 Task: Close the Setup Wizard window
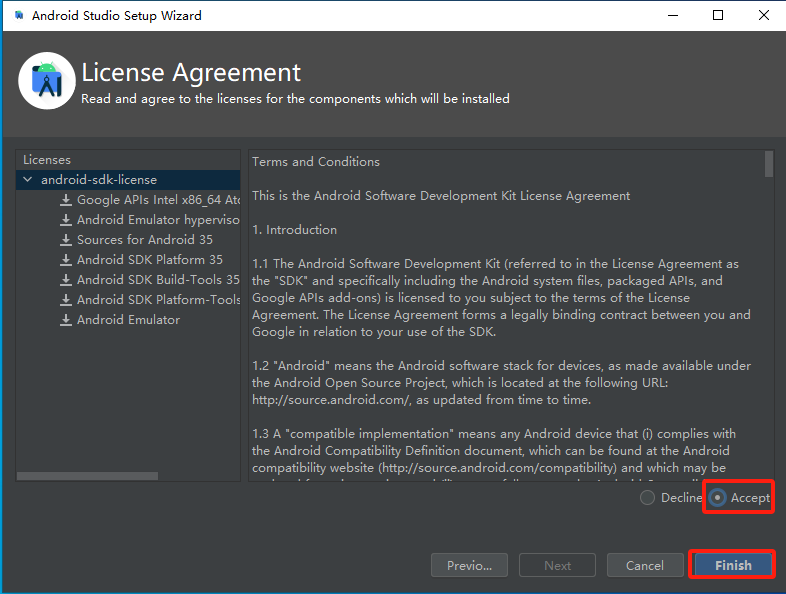click(x=763, y=16)
